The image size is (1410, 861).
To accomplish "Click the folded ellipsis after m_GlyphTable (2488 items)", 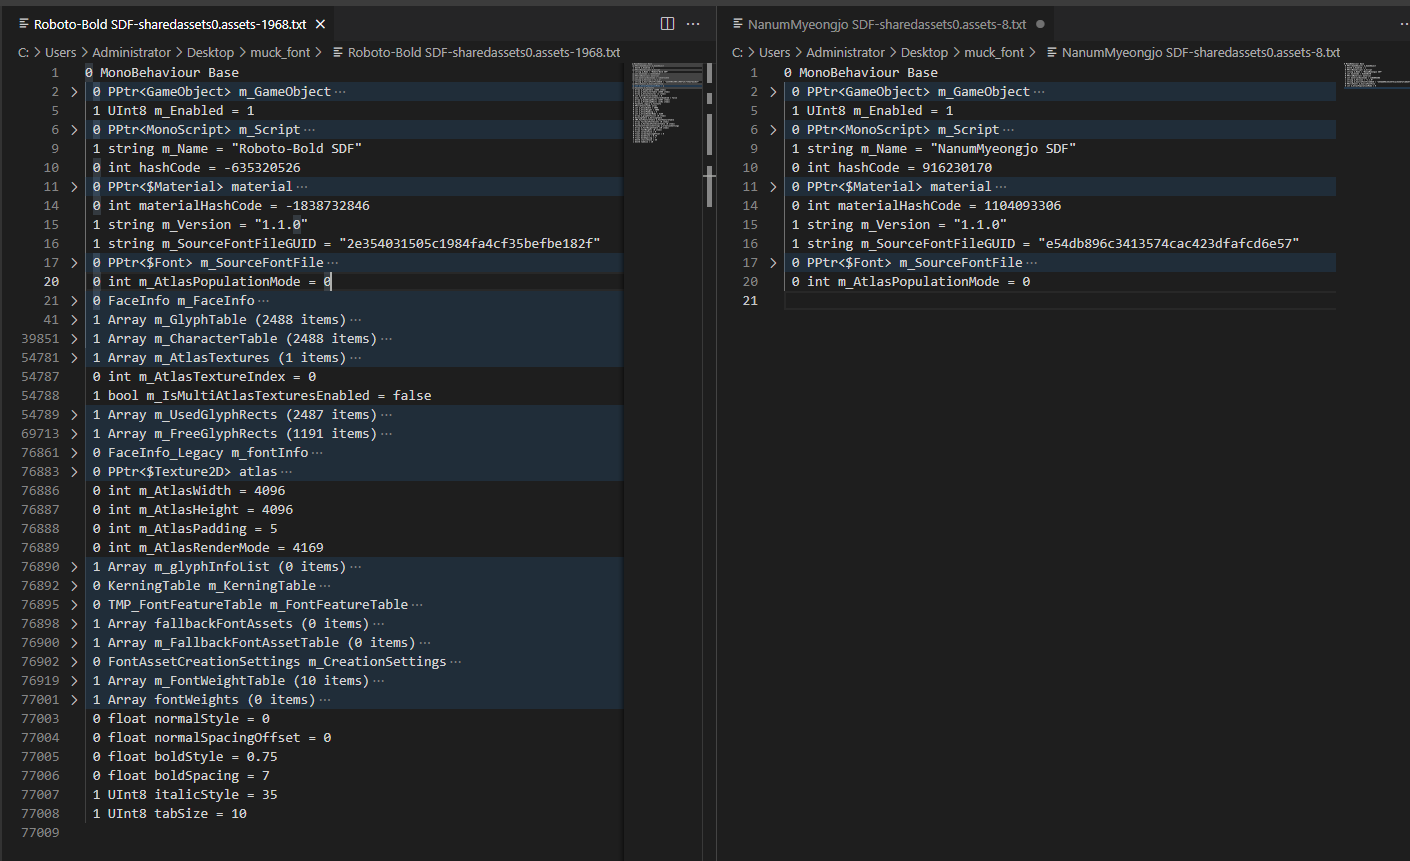I will (x=355, y=320).
